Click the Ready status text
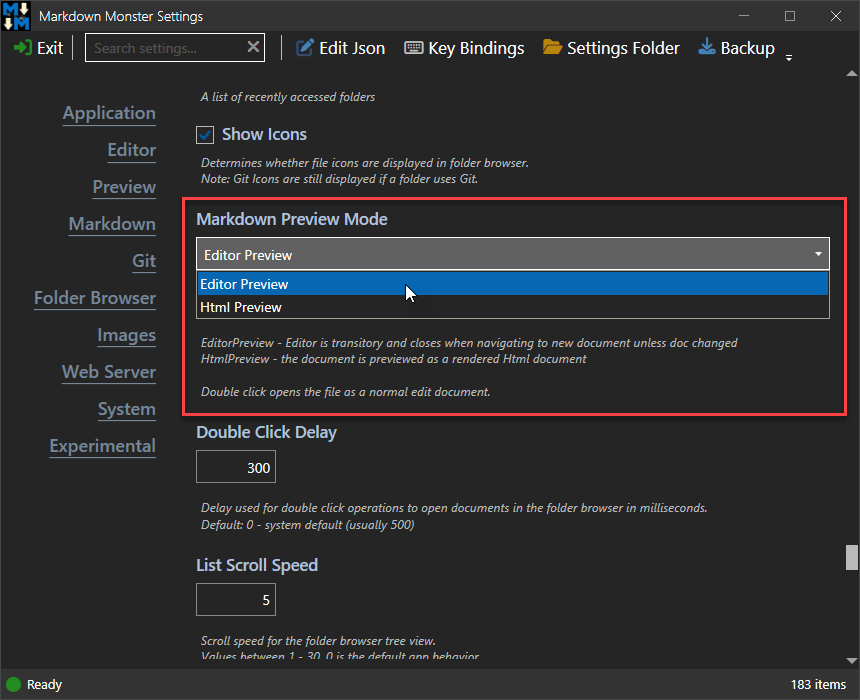Viewport: 860px width, 700px height. point(44,685)
